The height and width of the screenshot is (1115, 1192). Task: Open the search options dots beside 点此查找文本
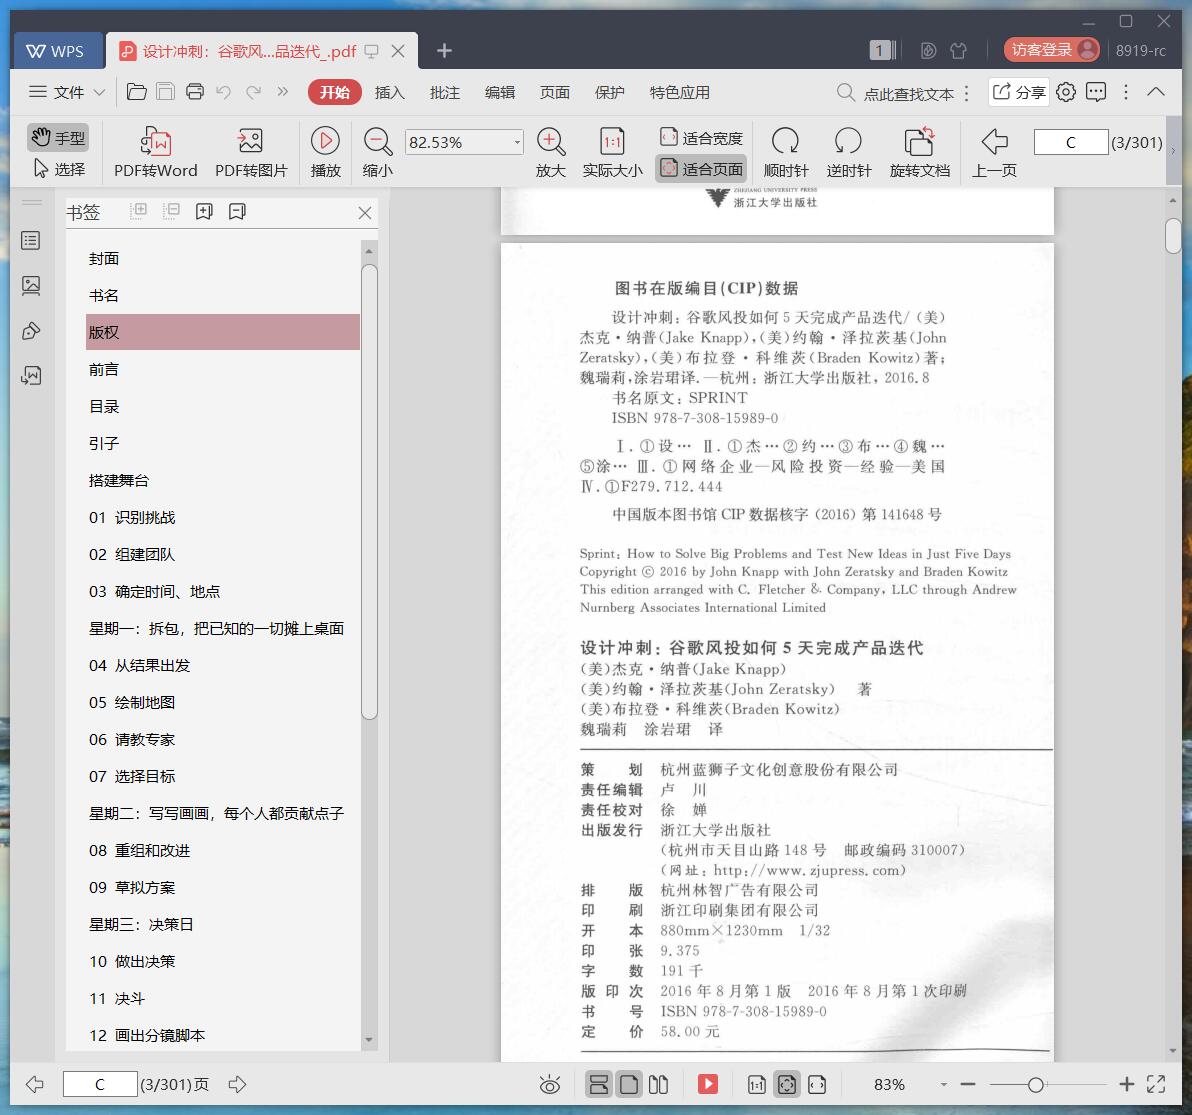click(966, 93)
